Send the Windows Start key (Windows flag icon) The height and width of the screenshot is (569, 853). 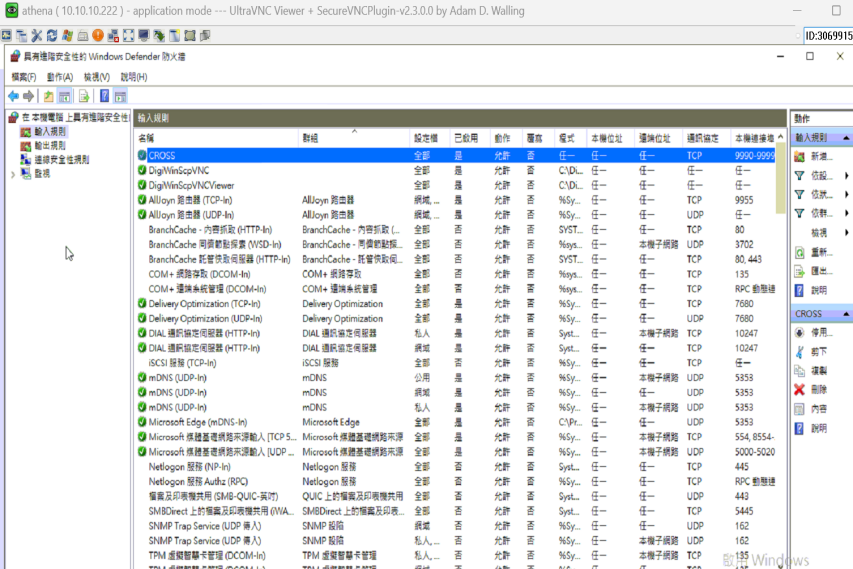tap(67, 36)
